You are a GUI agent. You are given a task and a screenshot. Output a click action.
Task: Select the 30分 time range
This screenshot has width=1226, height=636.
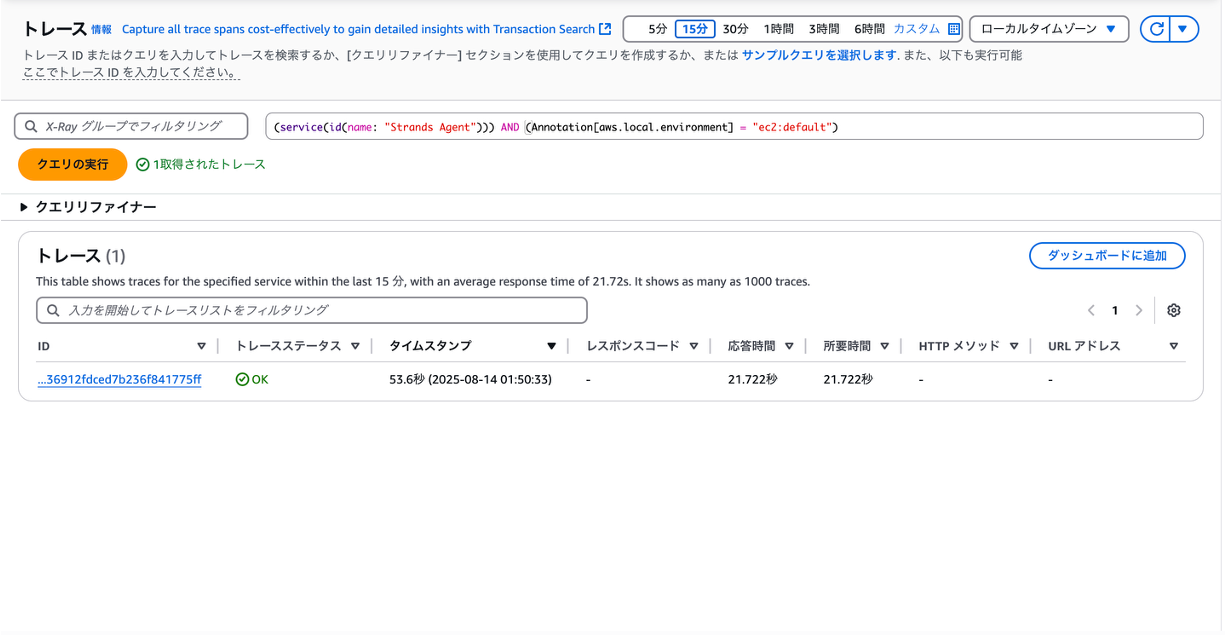(735, 29)
